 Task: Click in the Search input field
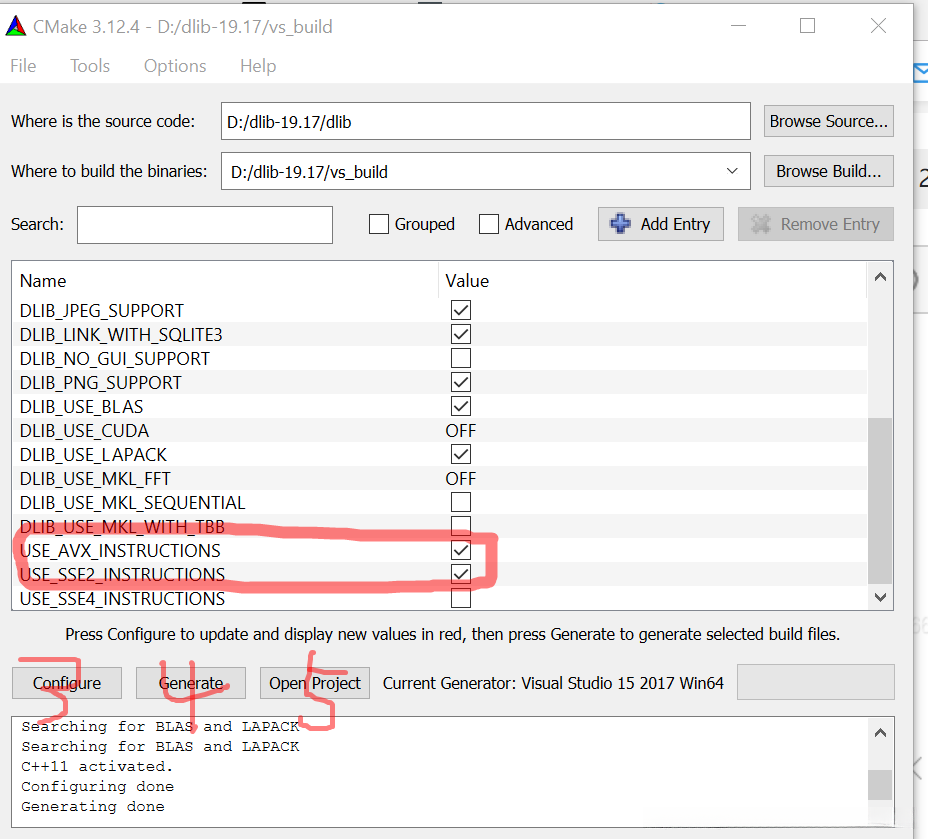205,225
